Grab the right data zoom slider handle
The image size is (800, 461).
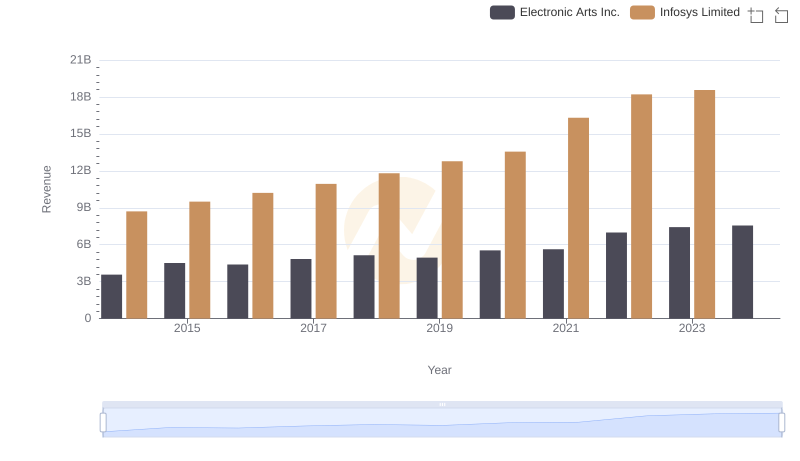tap(781, 423)
